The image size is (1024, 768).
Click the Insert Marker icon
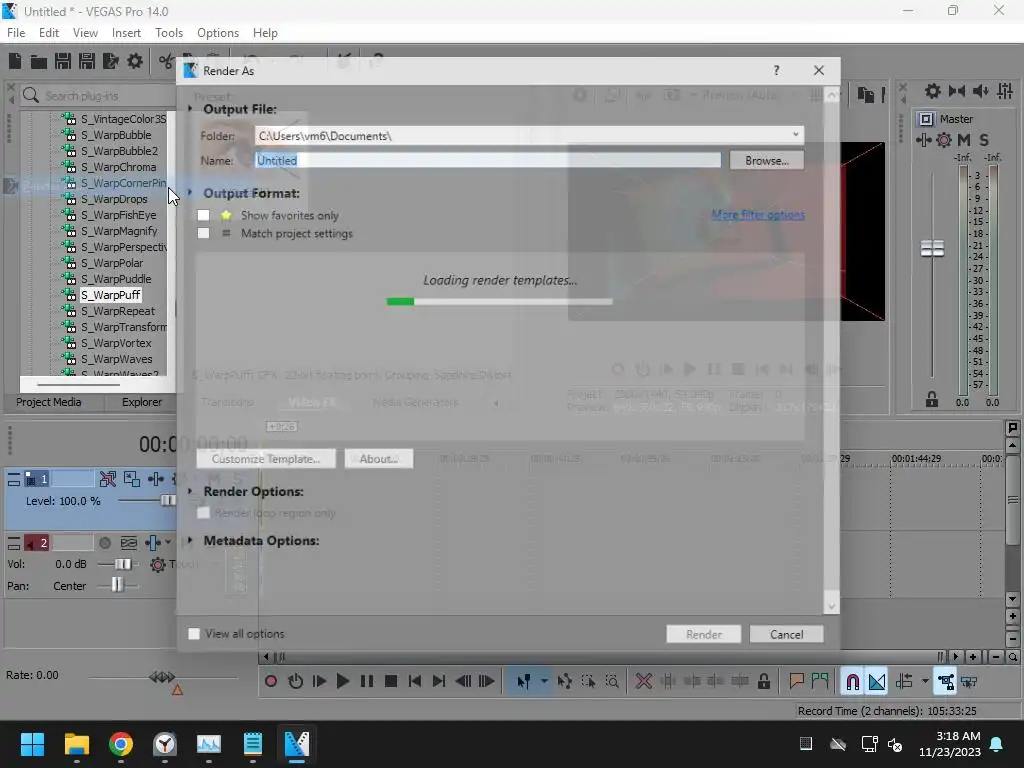tap(796, 682)
